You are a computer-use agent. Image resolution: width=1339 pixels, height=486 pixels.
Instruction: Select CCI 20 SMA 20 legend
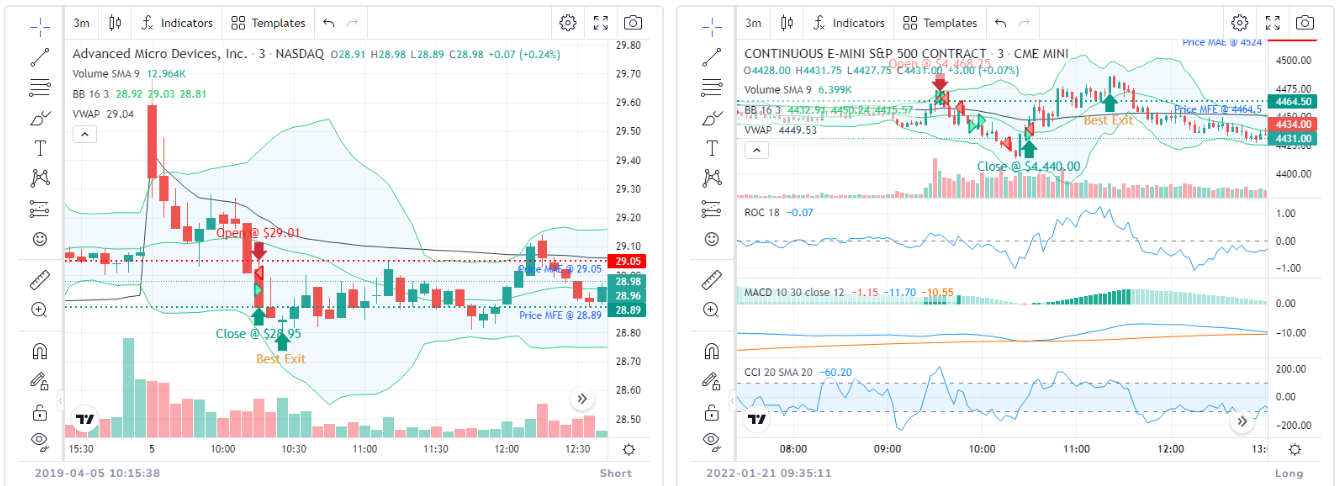[x=798, y=373]
